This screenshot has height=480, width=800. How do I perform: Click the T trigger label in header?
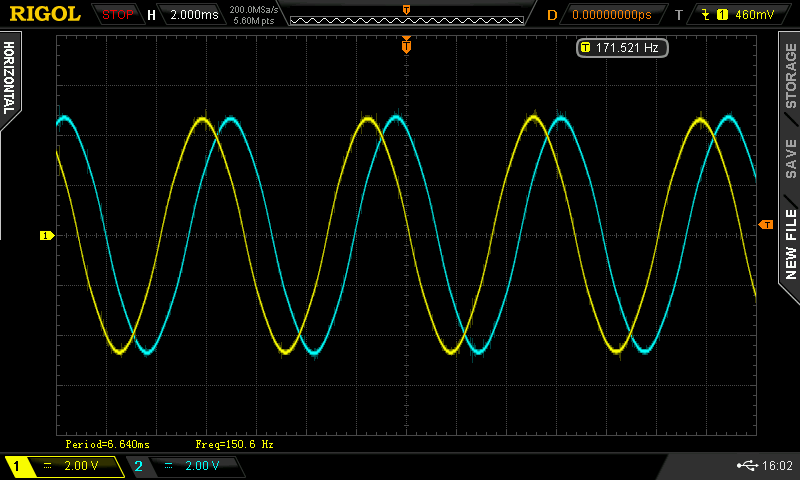tap(679, 15)
